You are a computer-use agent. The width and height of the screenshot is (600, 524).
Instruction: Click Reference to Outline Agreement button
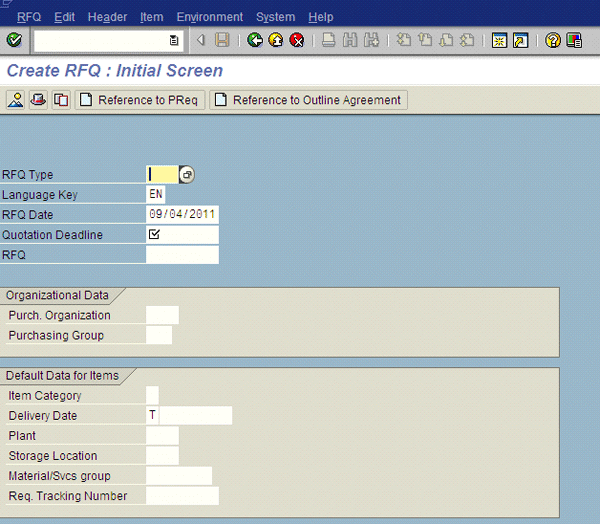coord(308,100)
